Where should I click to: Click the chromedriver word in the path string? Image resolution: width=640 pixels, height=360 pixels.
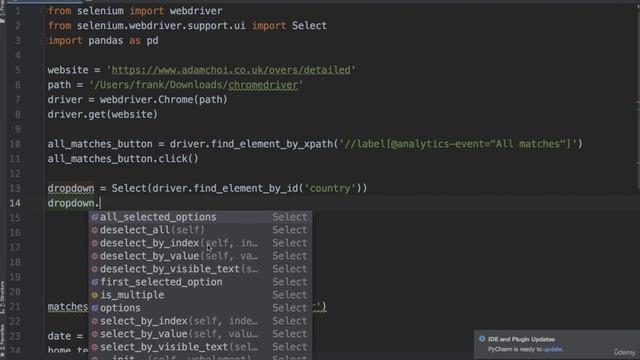tap(263, 85)
